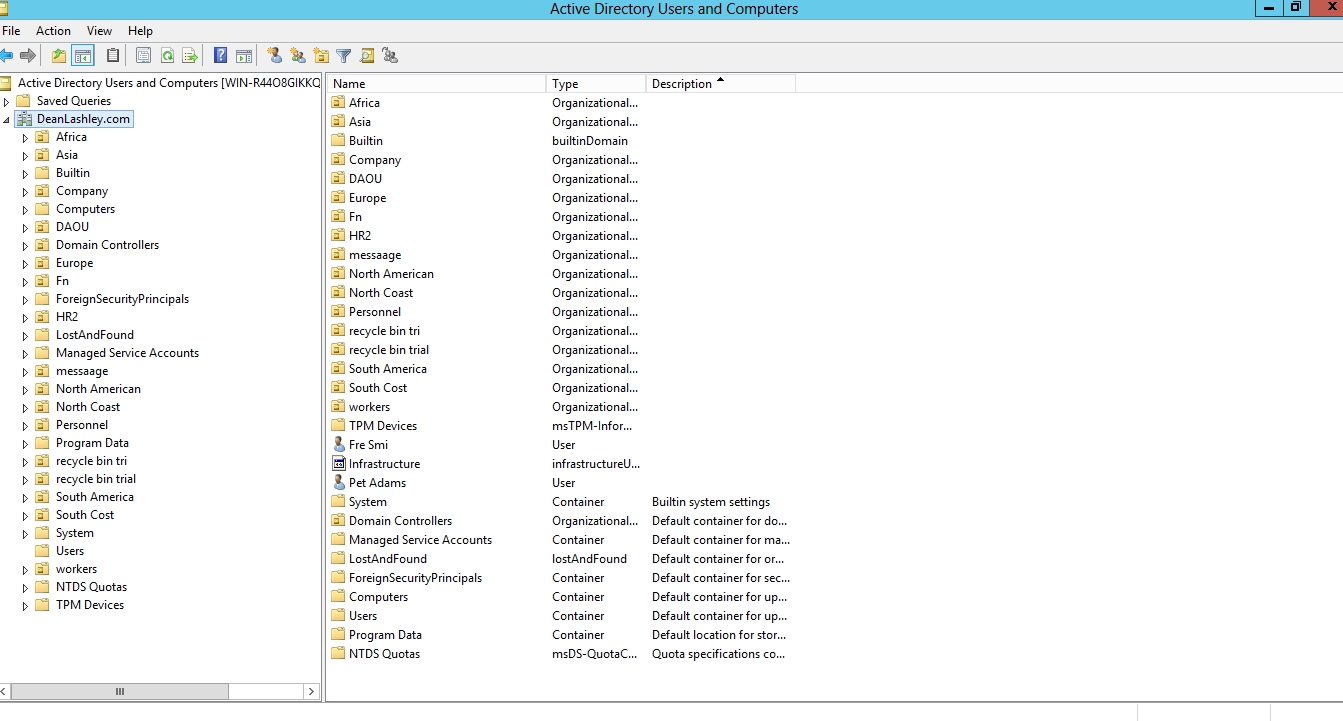Select ForeignSecurityPrincipals in the left tree
Image resolution: width=1343 pixels, height=721 pixels.
point(122,299)
